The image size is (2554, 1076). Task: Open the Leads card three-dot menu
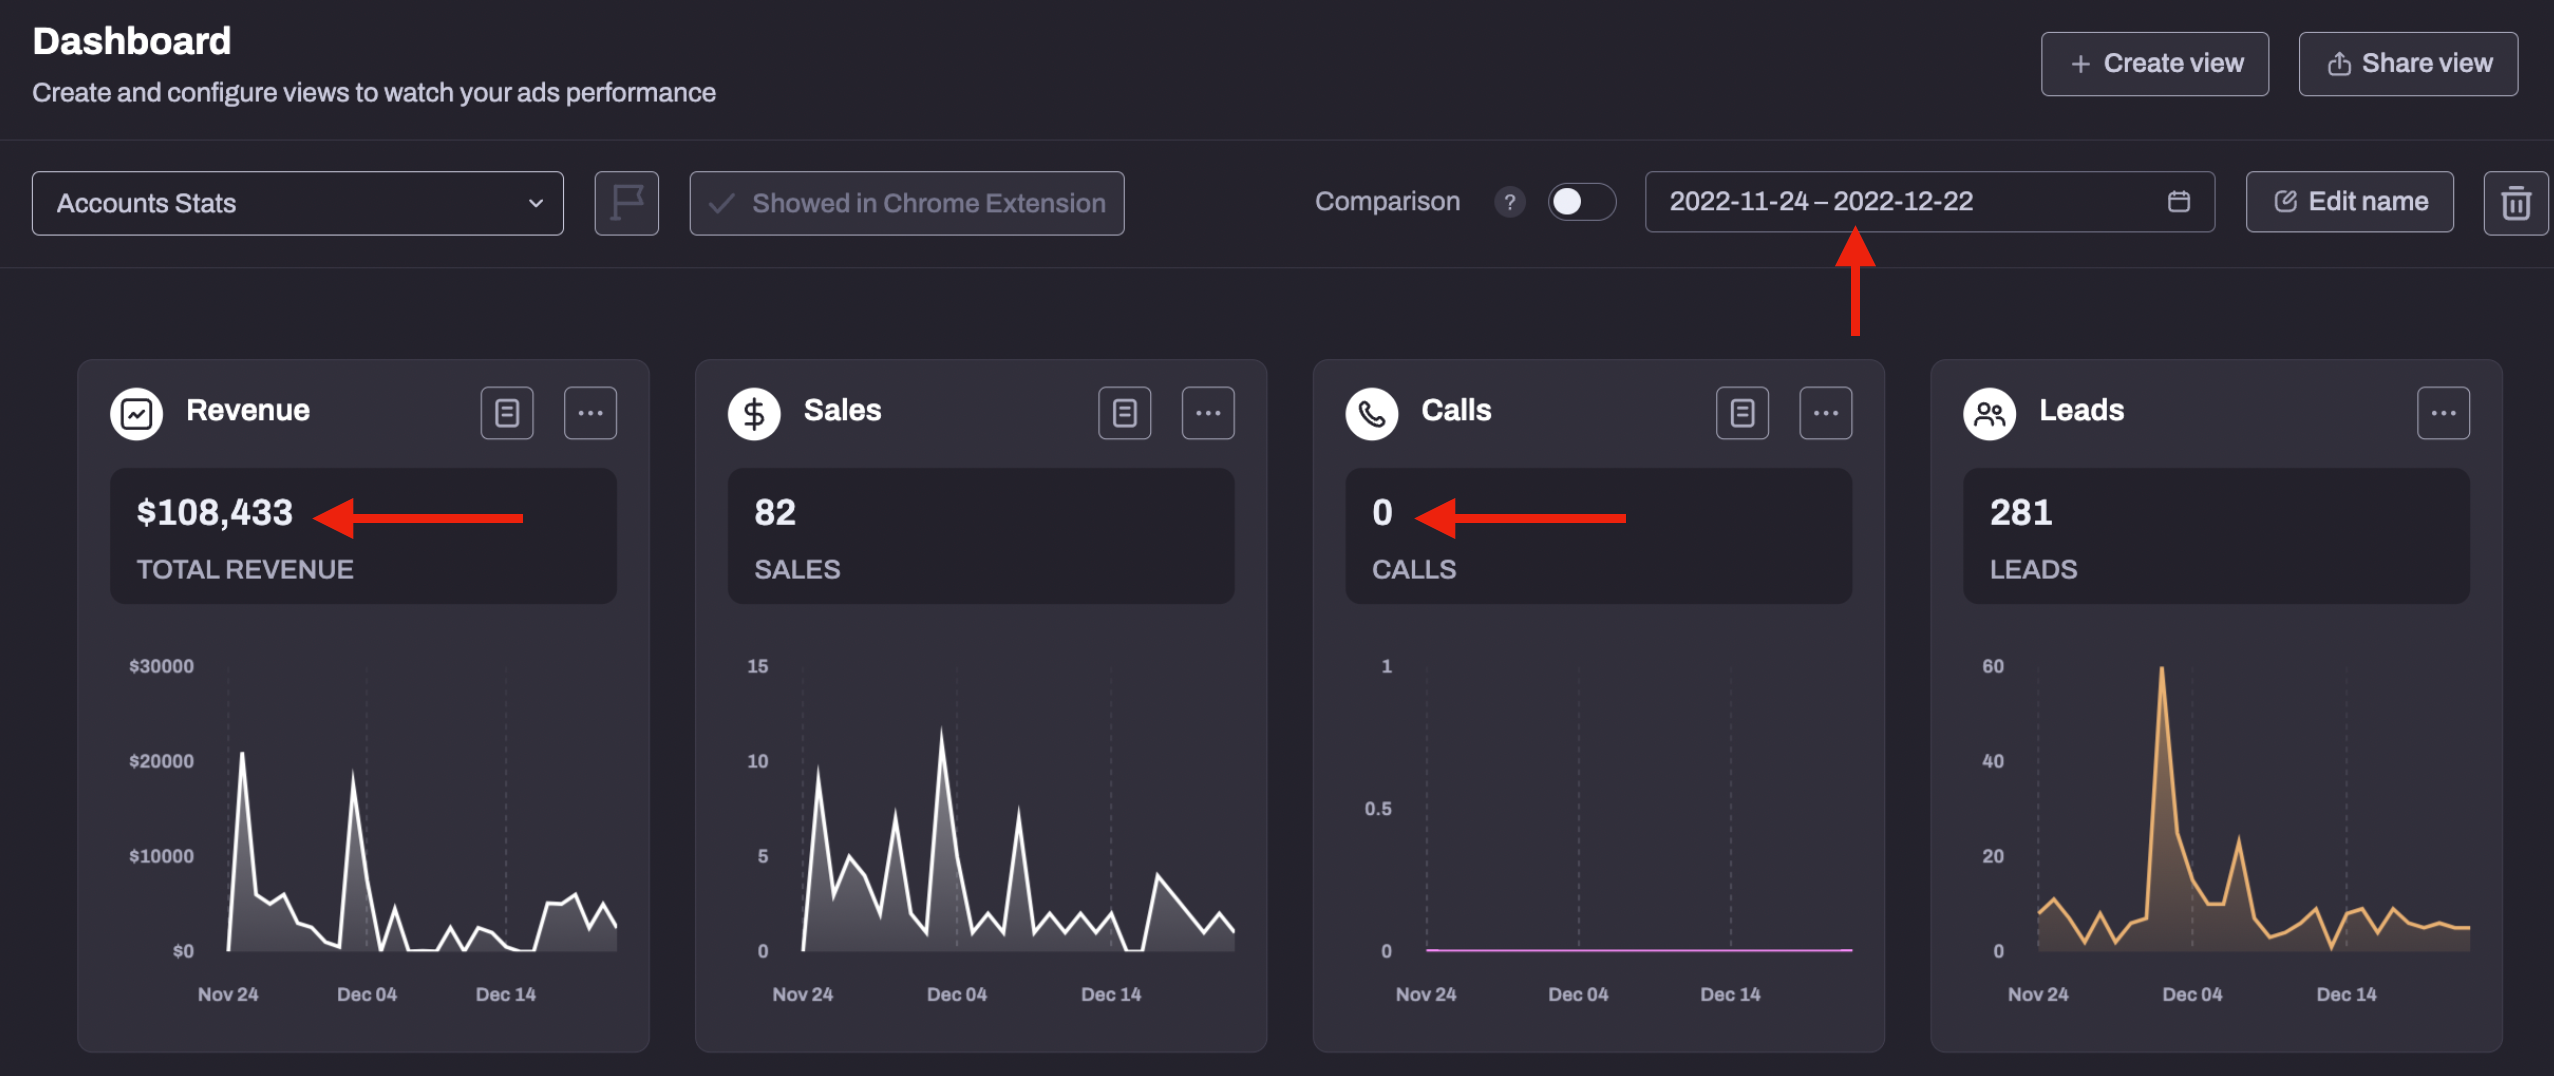pyautogui.click(x=2443, y=412)
